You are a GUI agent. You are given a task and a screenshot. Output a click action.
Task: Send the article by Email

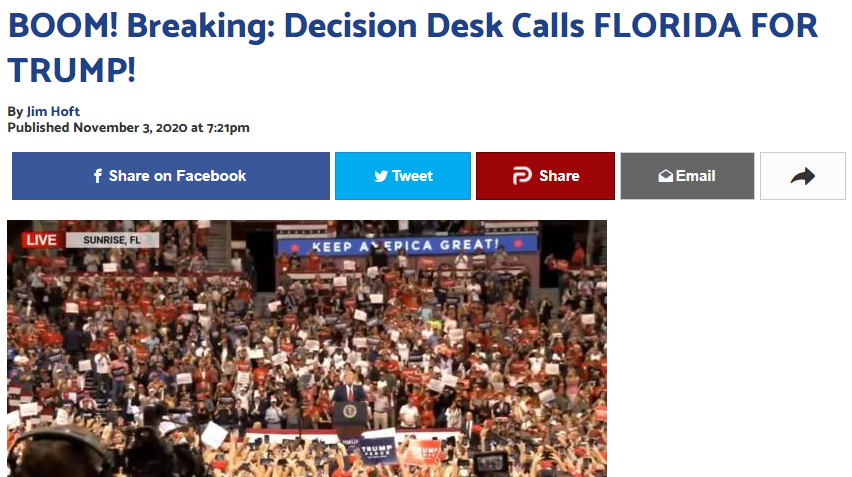pyautogui.click(x=687, y=176)
